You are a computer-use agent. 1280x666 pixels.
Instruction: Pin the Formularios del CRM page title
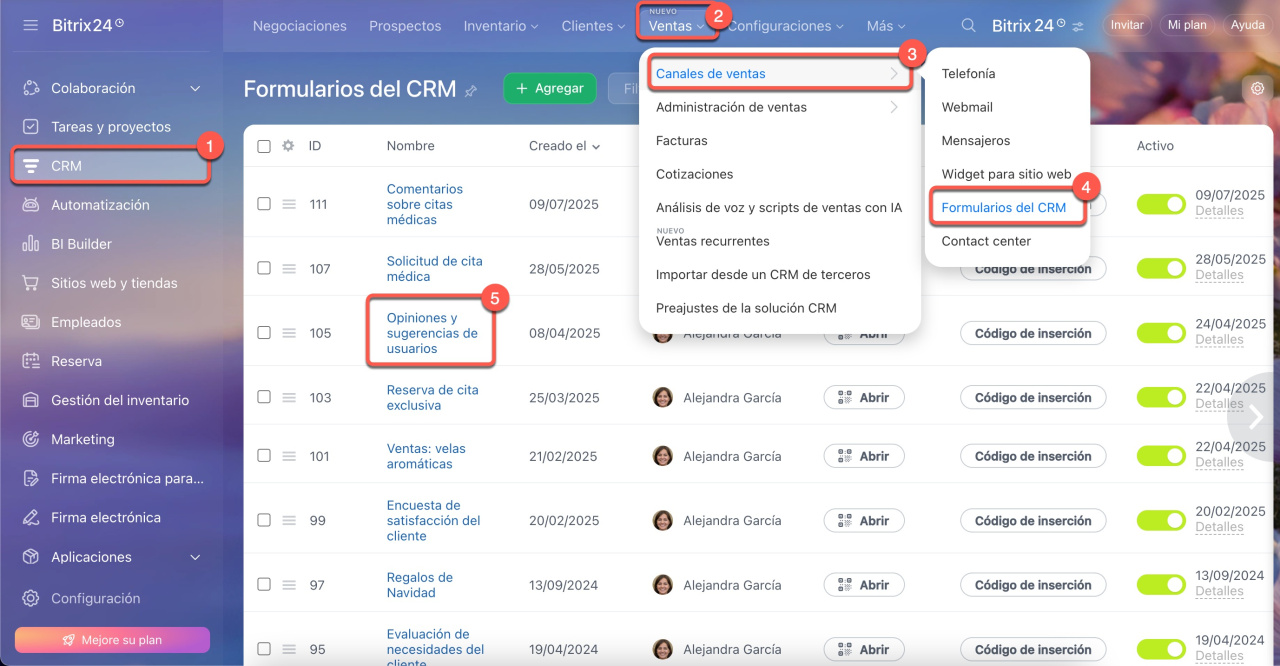471,91
